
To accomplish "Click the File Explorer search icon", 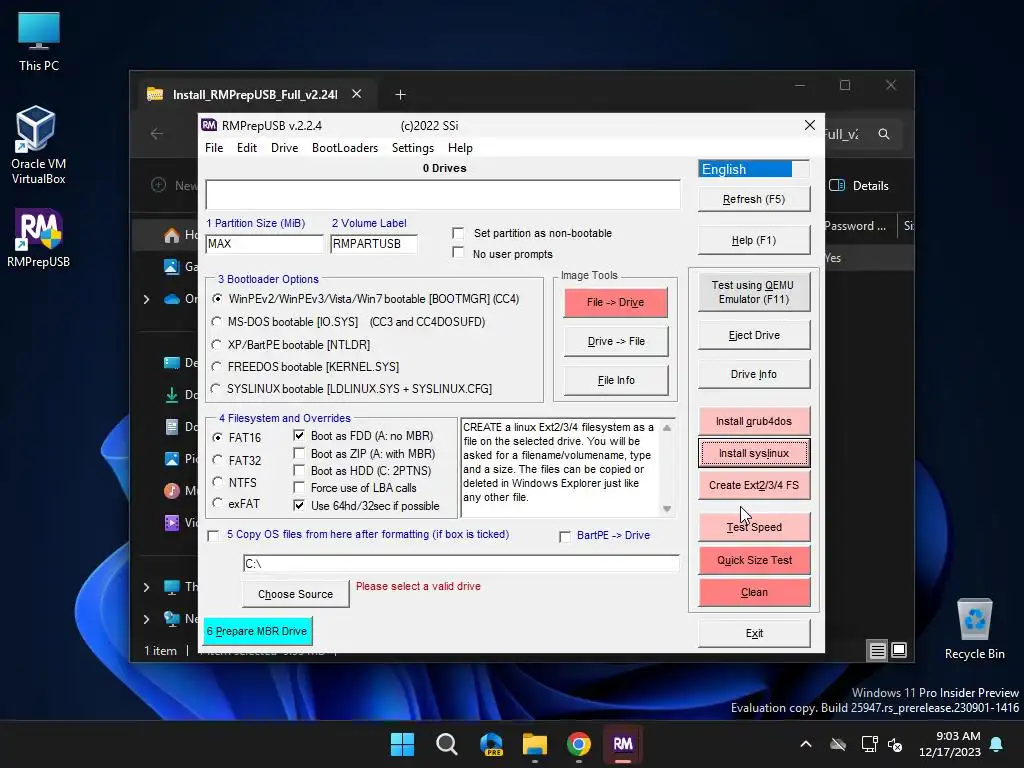I will click(x=884, y=134).
